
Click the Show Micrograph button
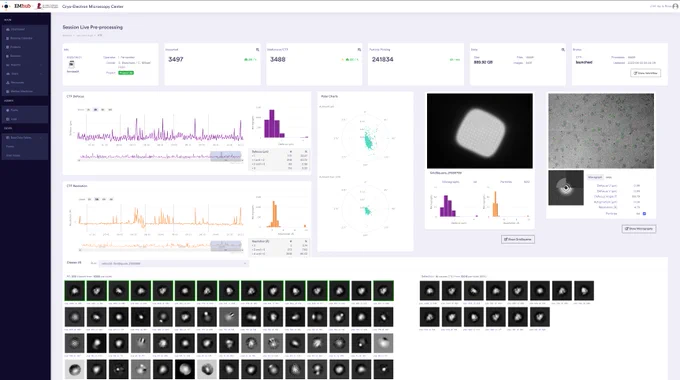click(x=639, y=229)
